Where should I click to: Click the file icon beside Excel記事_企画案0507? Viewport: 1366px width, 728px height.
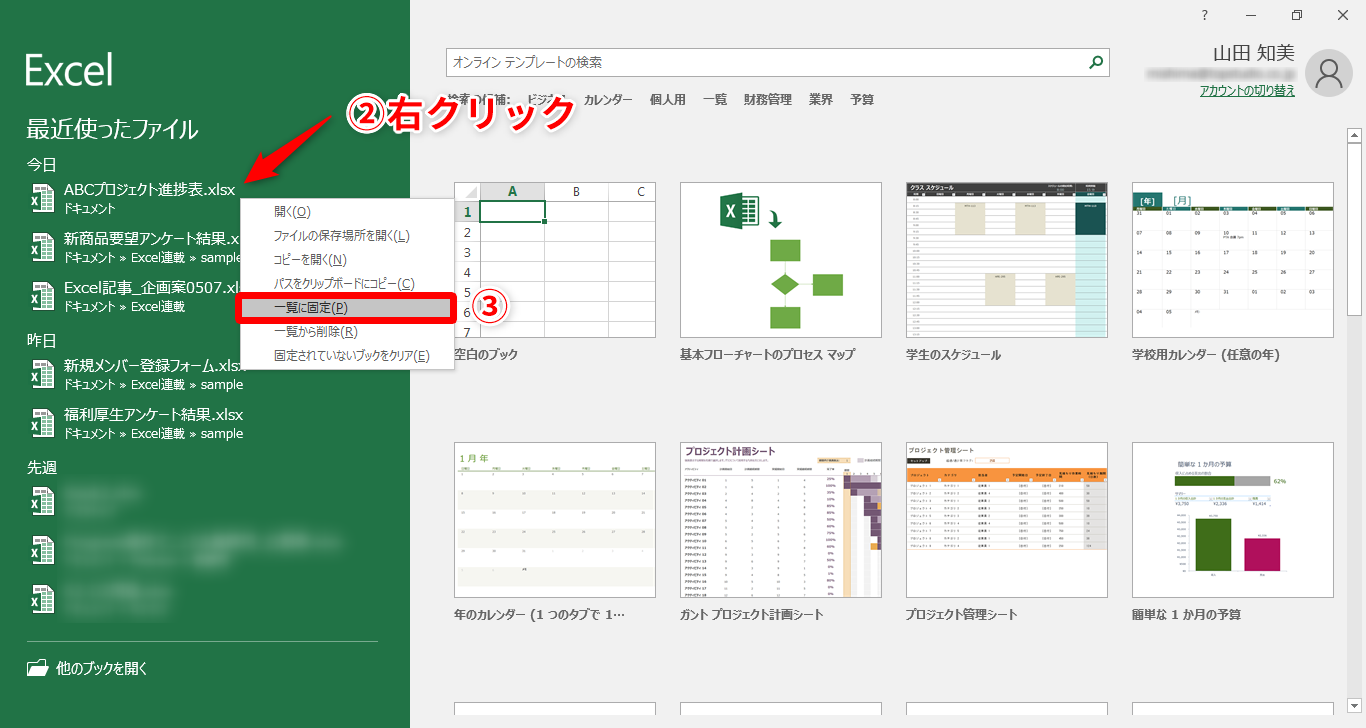point(42,296)
